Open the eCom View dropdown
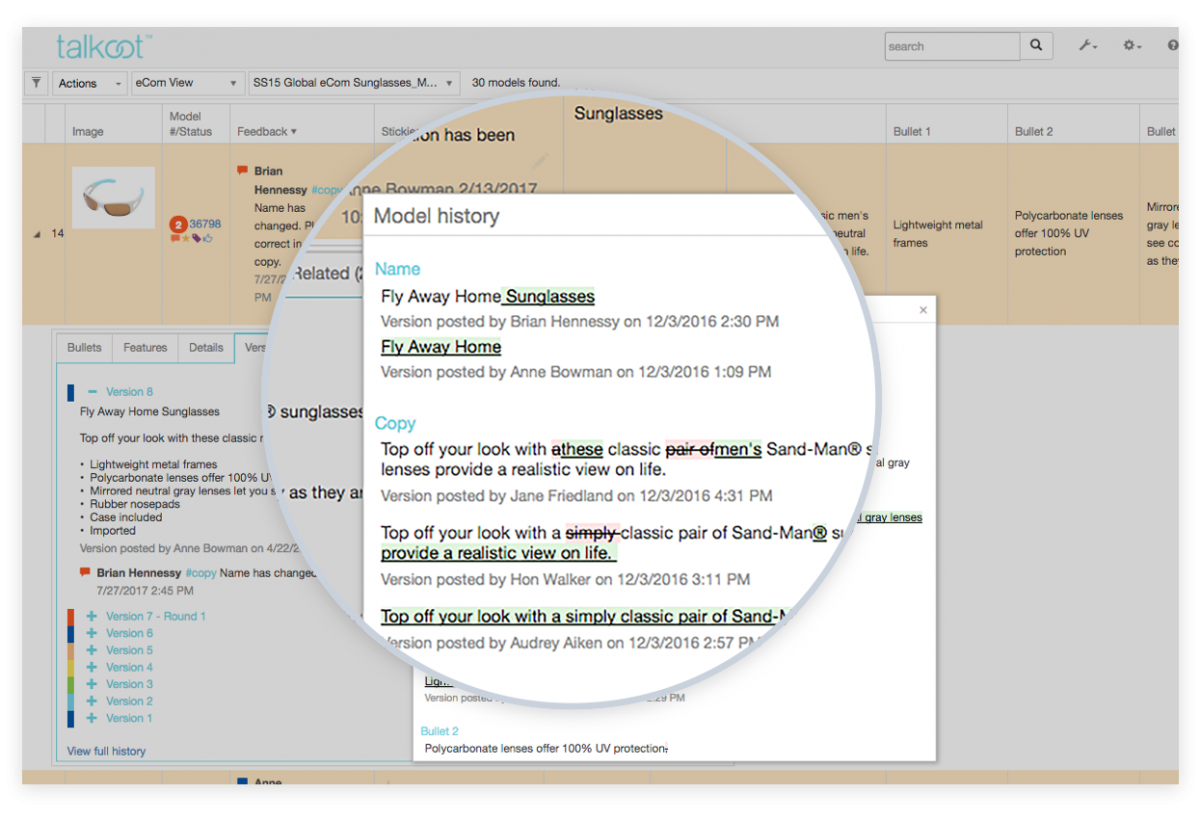This screenshot has width=1200, height=820. coord(188,83)
